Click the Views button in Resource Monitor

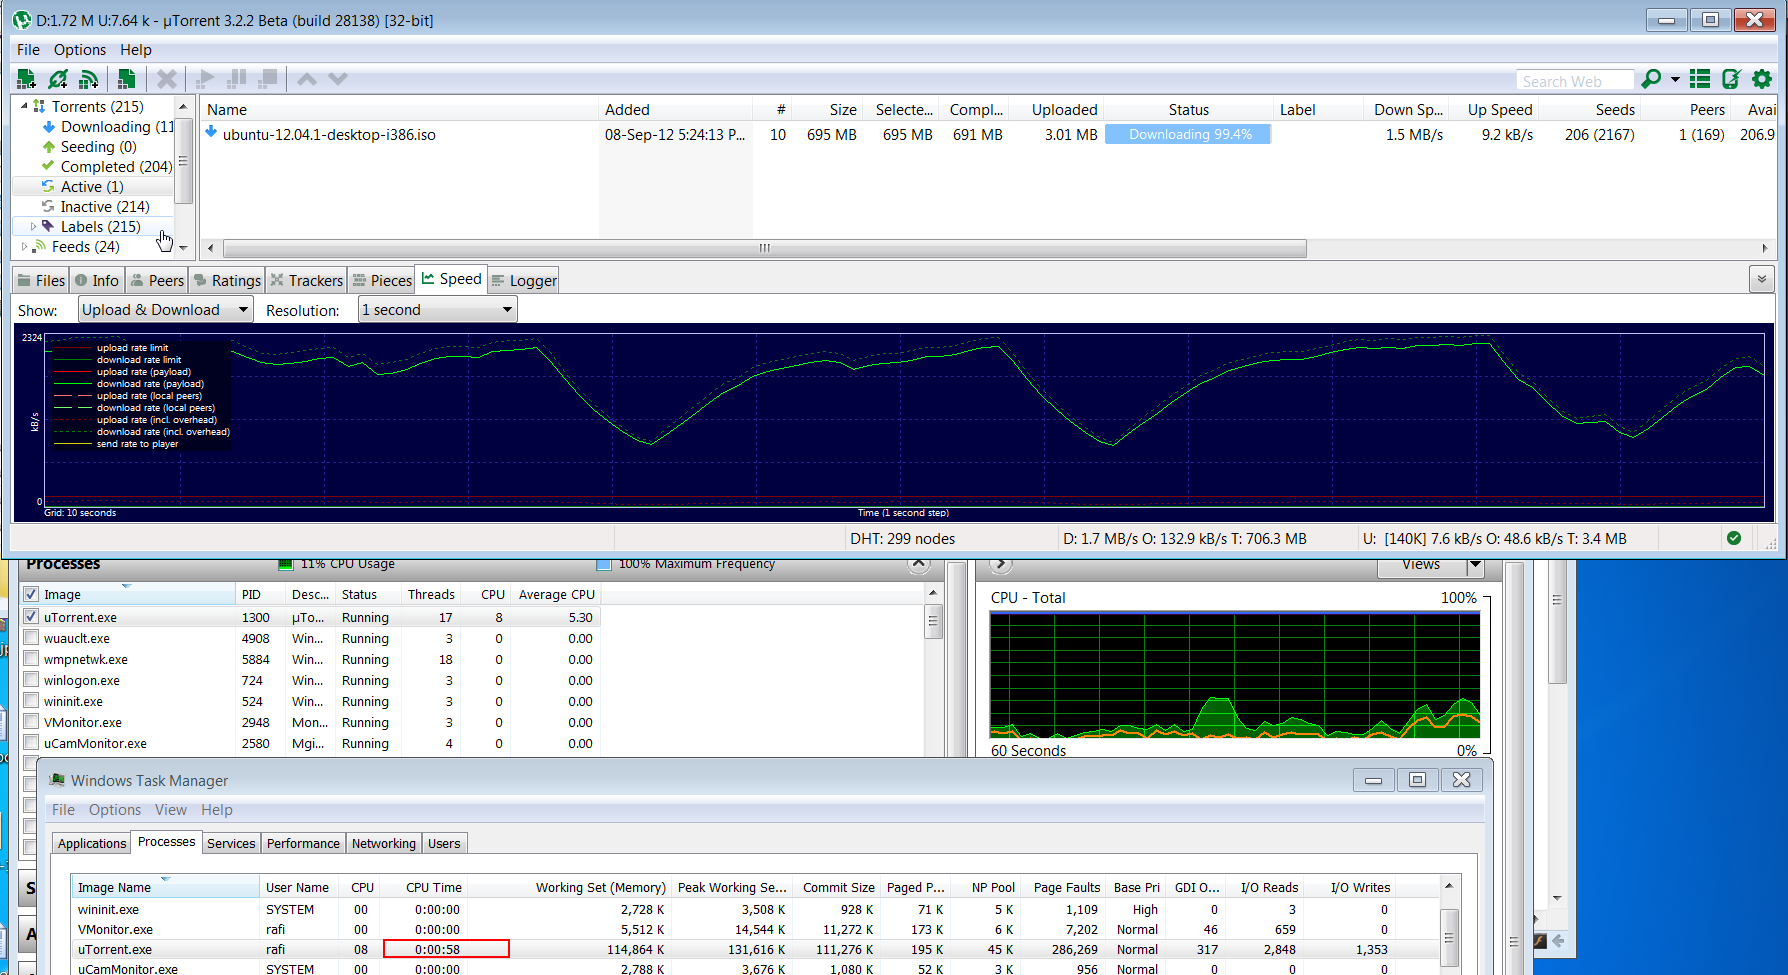point(1421,566)
